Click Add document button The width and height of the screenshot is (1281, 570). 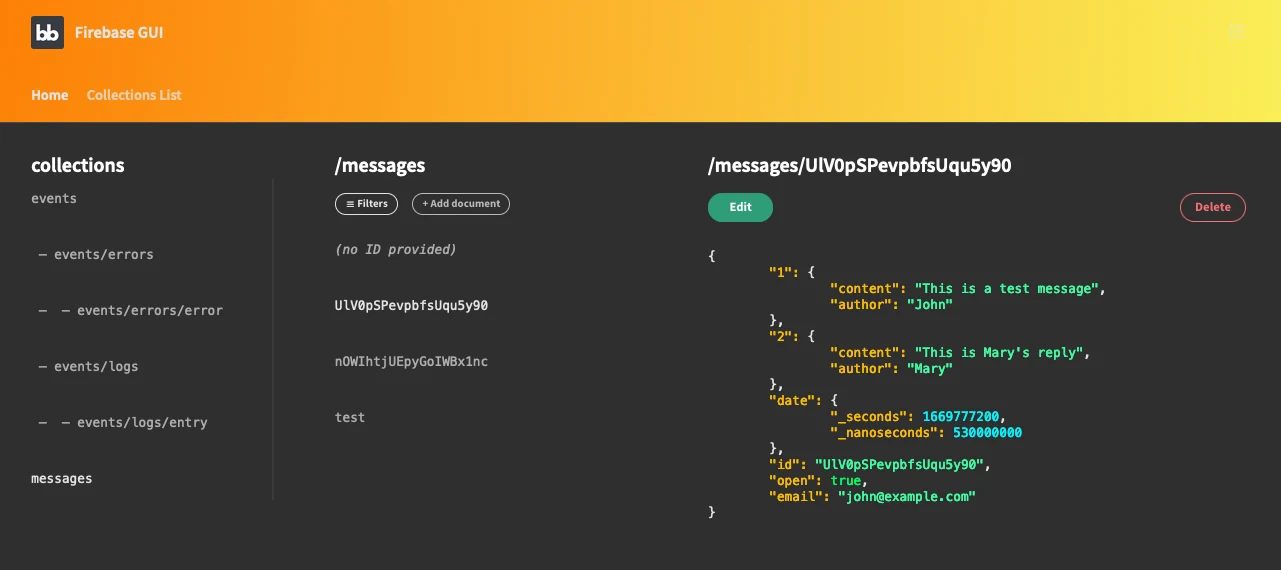tap(461, 204)
